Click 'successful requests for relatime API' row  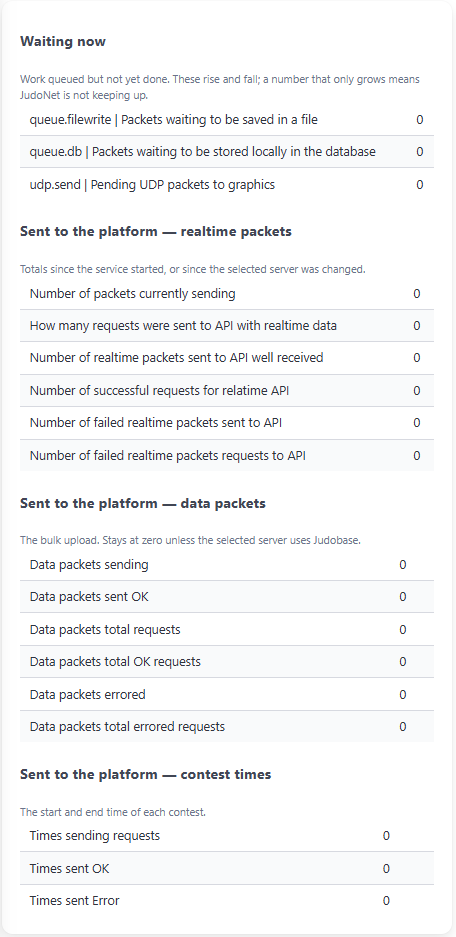(227, 391)
